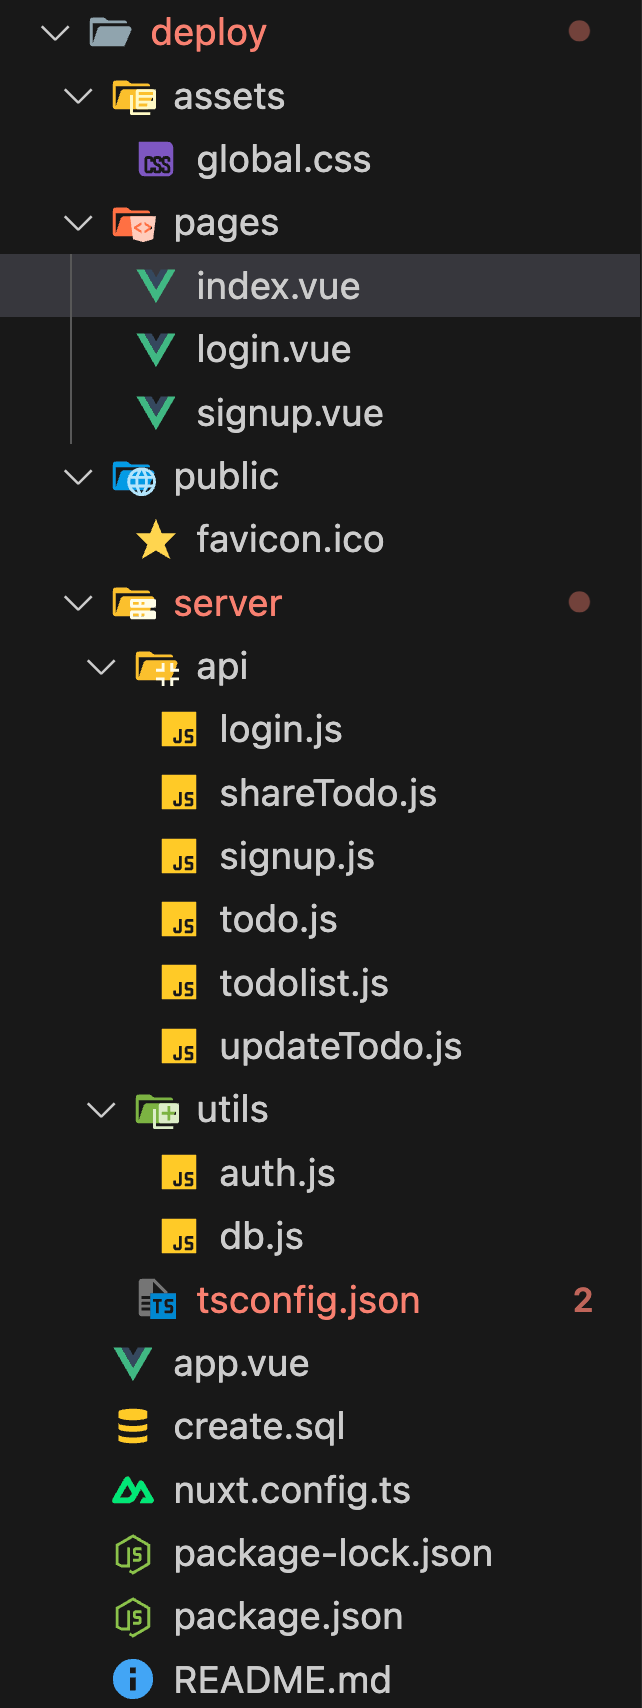Collapse the utils folder arrow
The image size is (642, 1708).
101,1110
